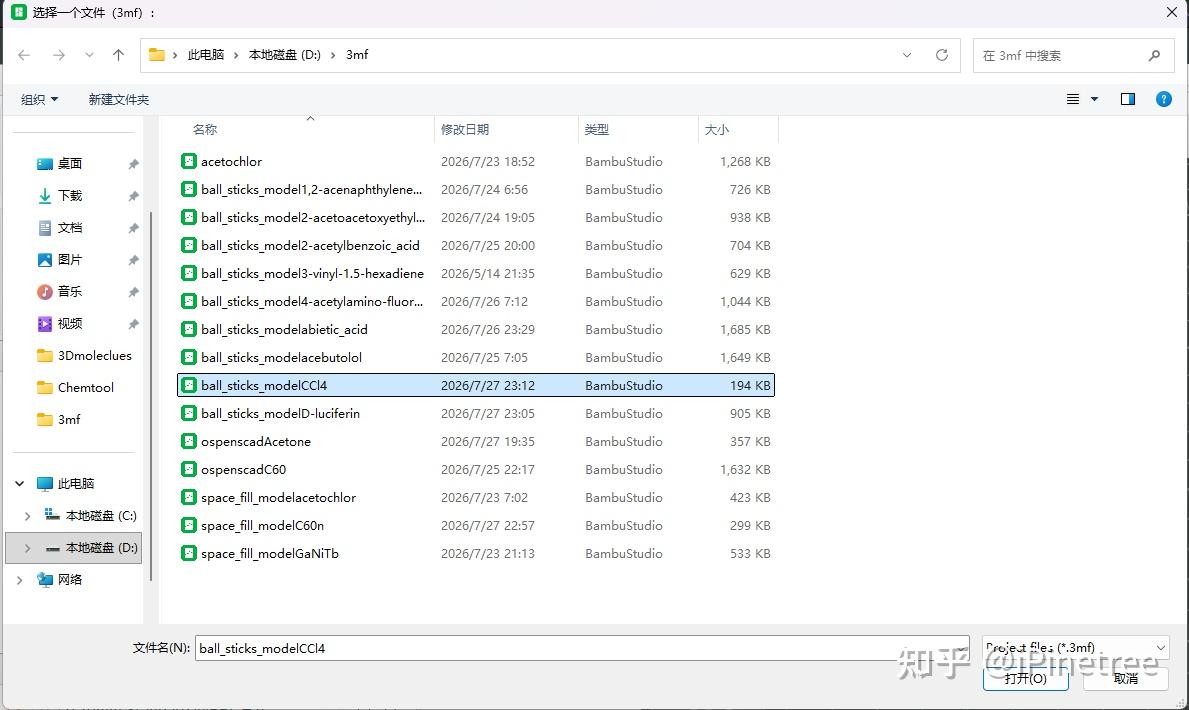Open 文档 in quick access
Viewport: 1189px width, 710px height.
[x=70, y=228]
